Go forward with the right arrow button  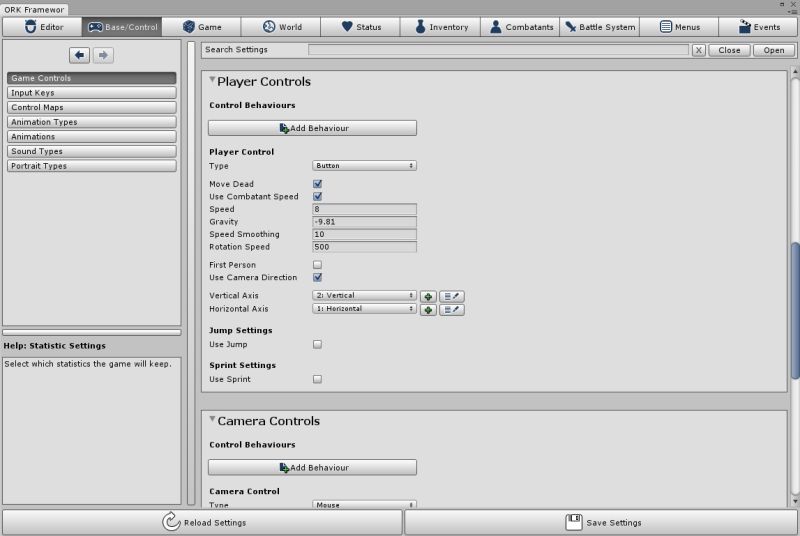pyautogui.click(x=103, y=55)
